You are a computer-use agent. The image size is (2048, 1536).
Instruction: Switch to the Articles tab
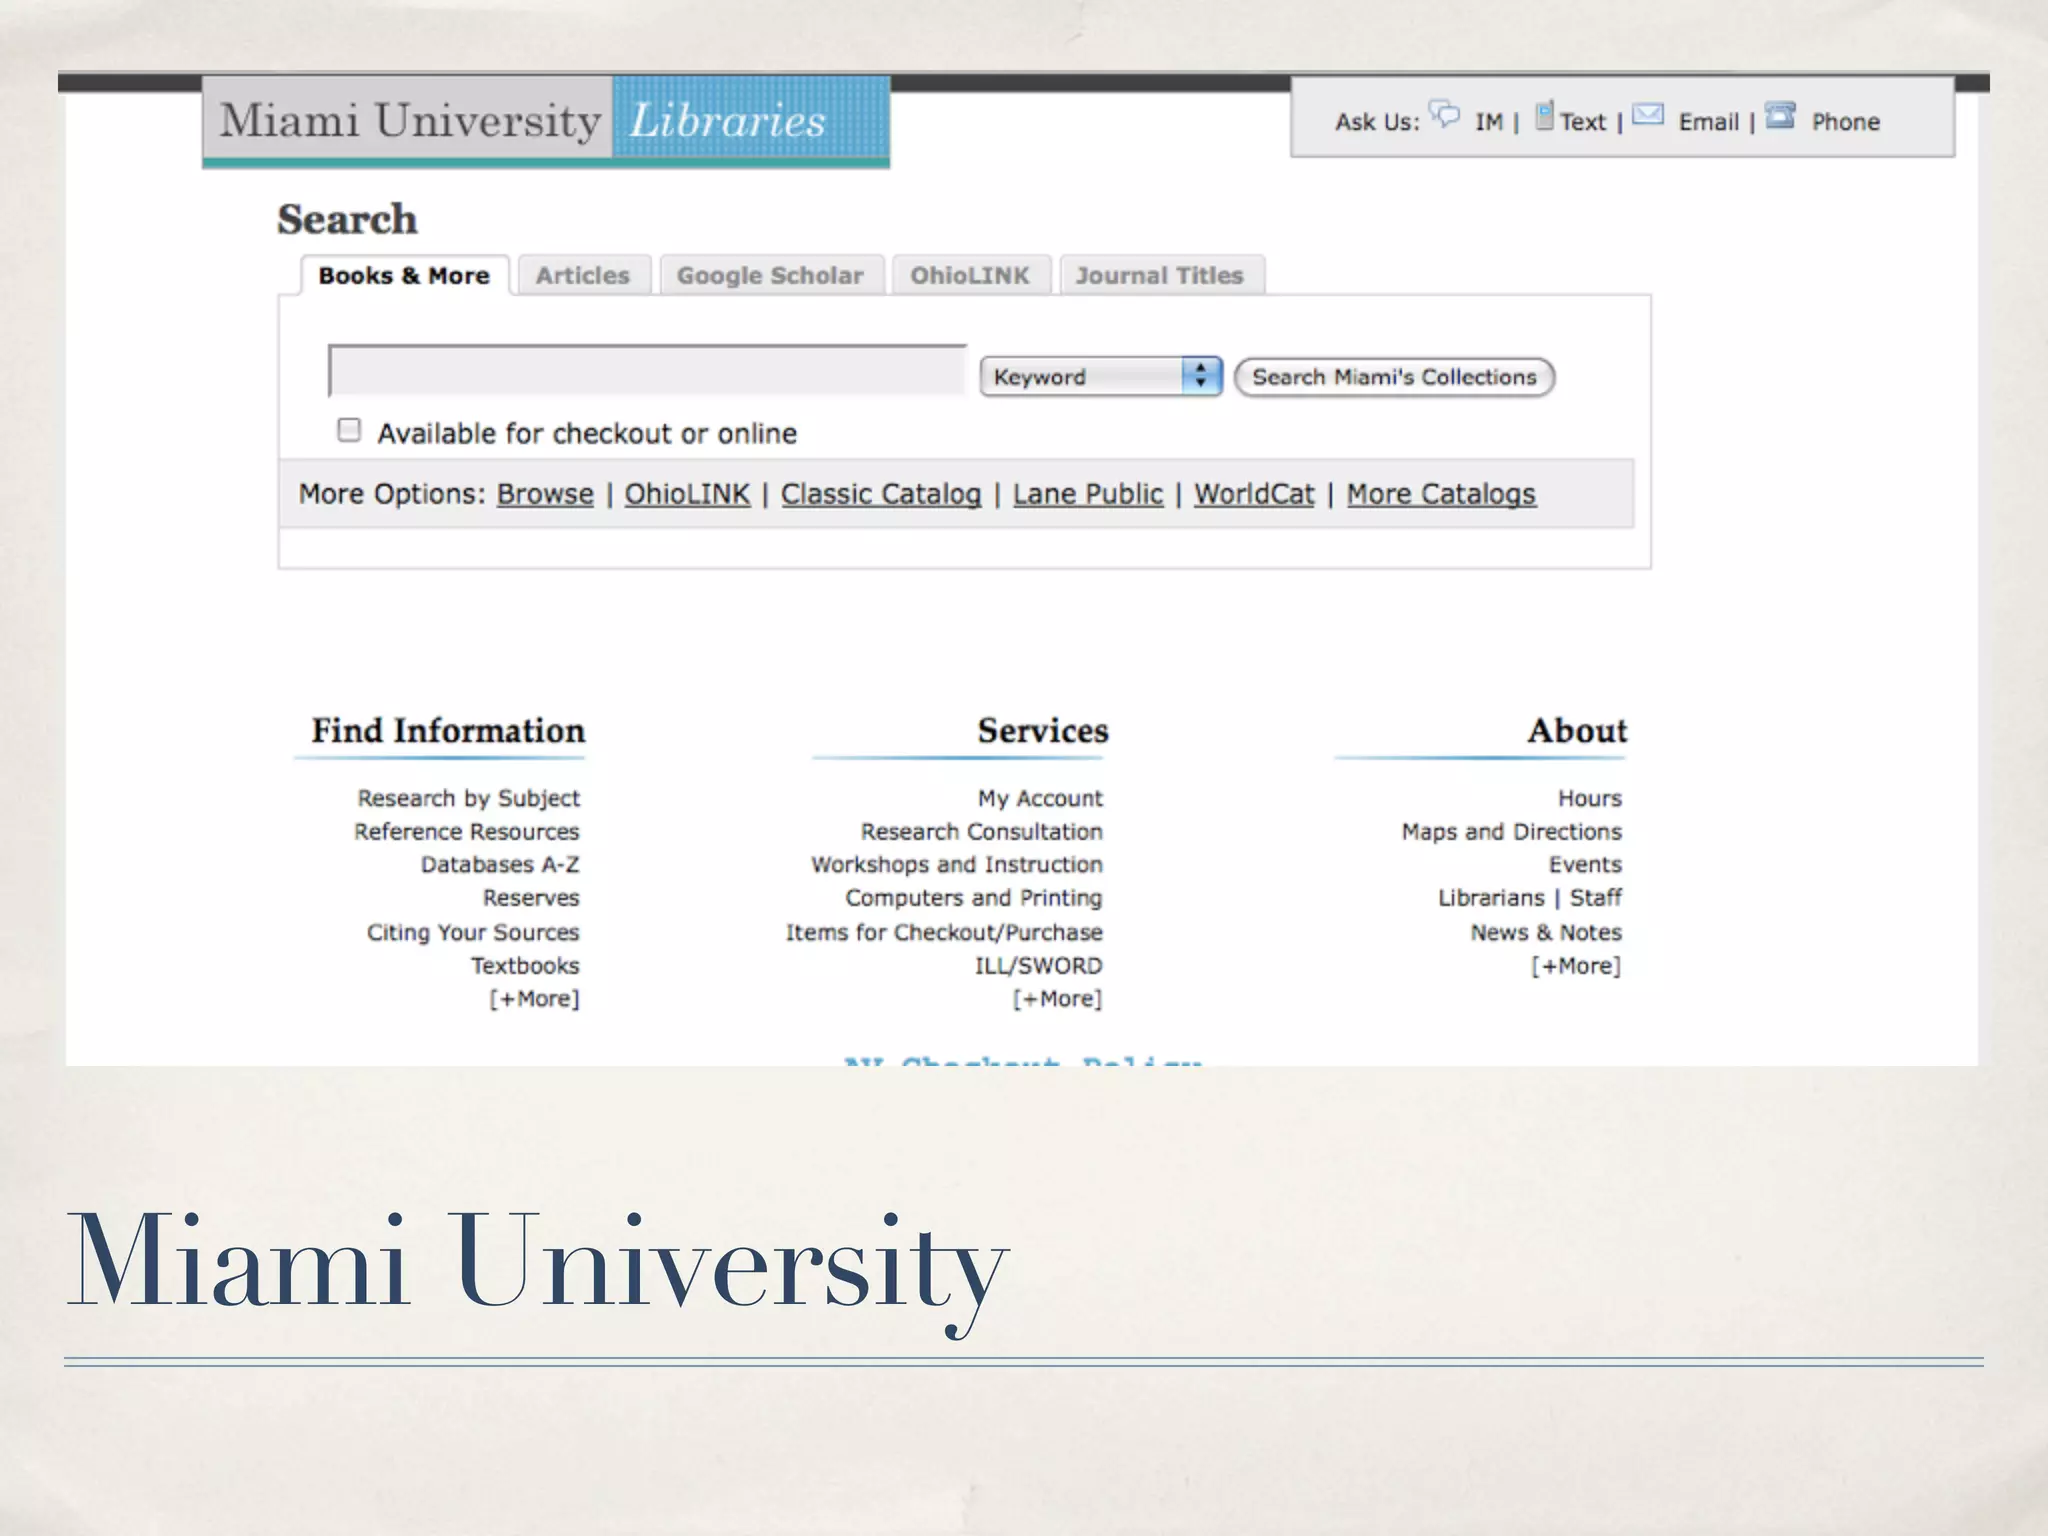583,275
